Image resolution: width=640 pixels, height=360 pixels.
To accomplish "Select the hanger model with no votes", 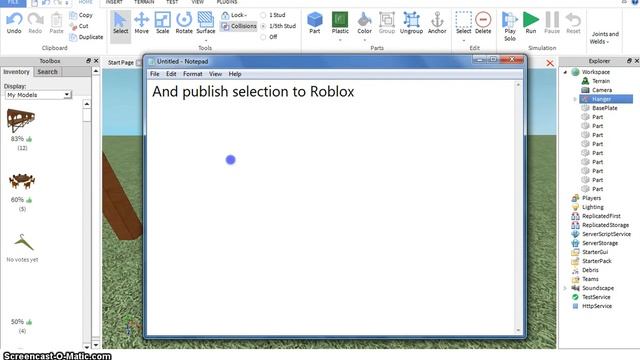I will (x=24, y=242).
